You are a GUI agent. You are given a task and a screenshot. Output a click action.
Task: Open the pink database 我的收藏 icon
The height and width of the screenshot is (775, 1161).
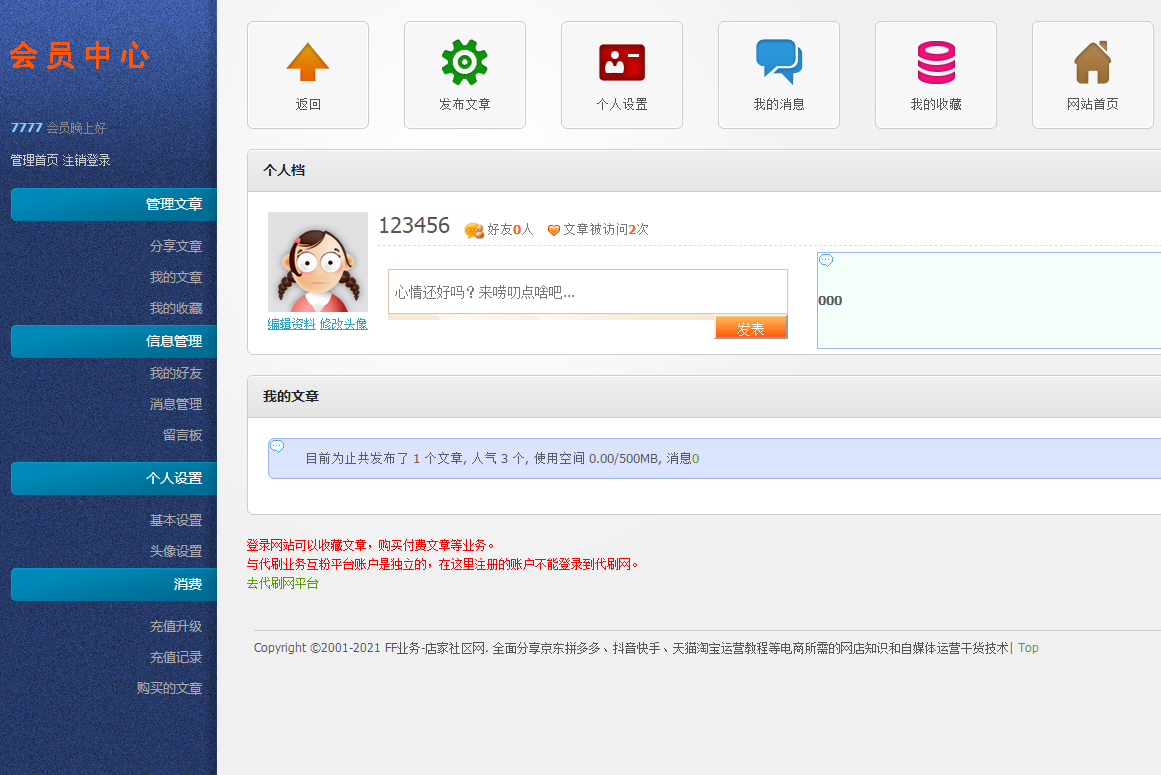[x=936, y=62]
